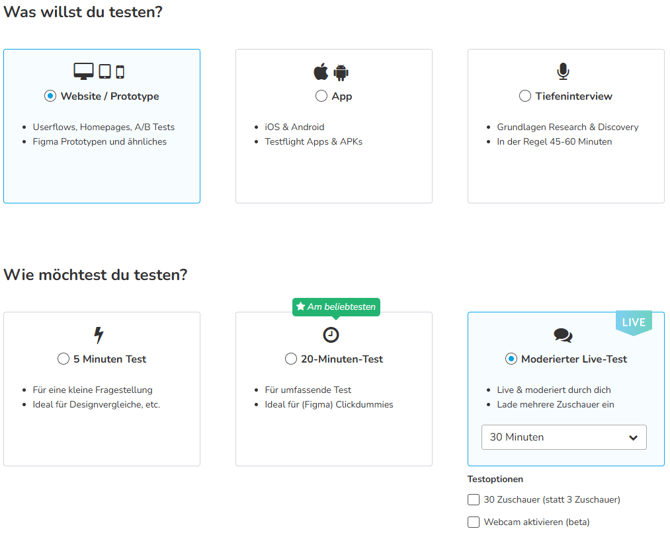The height and width of the screenshot is (533, 670).
Task: Click the Am beliebtesten badge
Action: 336,307
